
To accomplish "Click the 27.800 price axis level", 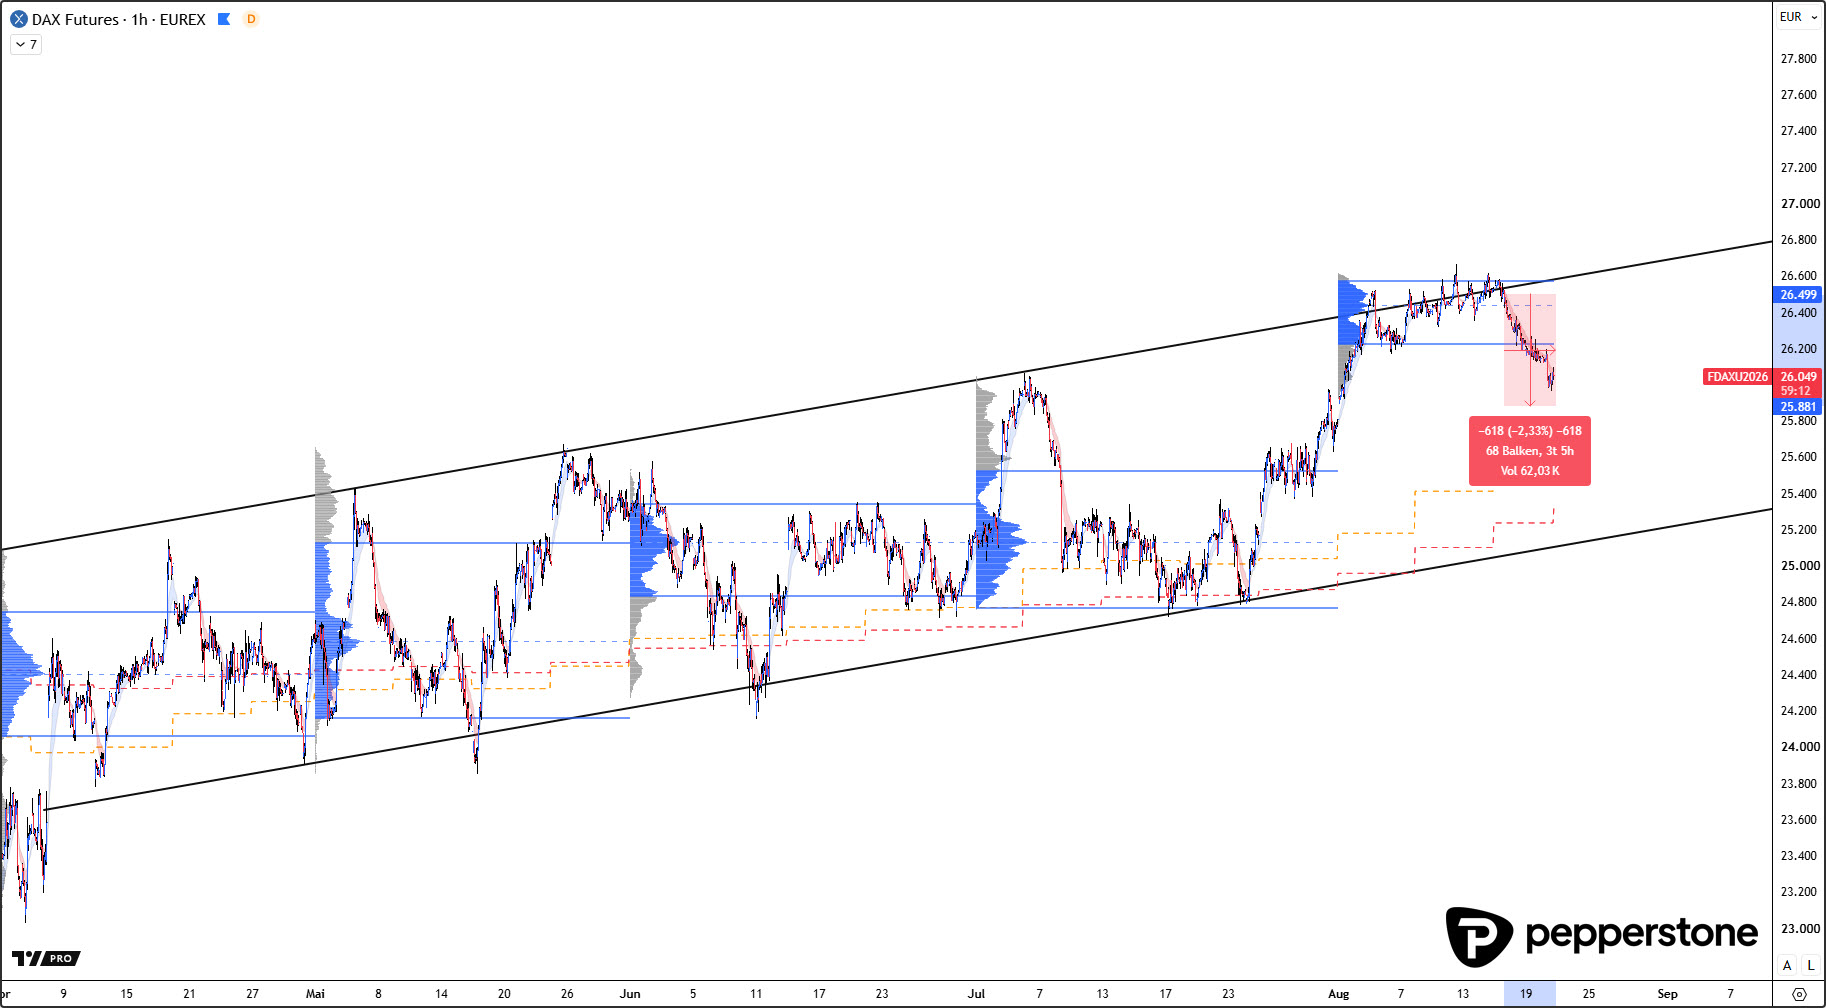I will tap(1798, 59).
